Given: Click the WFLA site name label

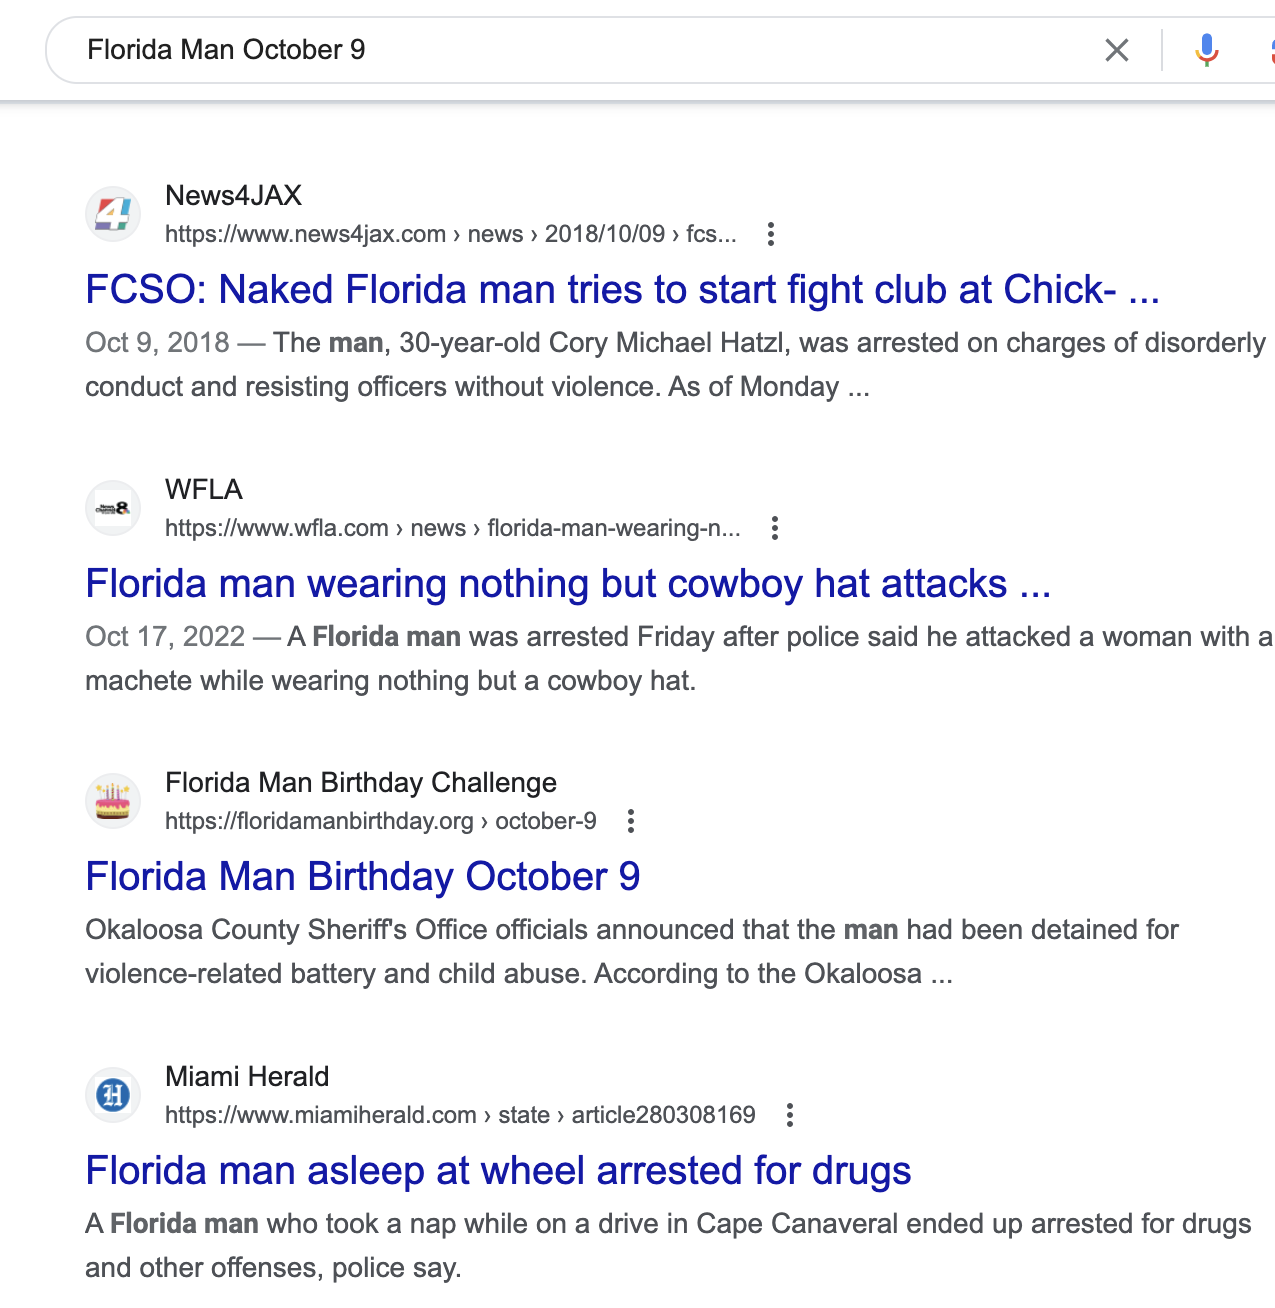Looking at the screenshot, I should (203, 489).
